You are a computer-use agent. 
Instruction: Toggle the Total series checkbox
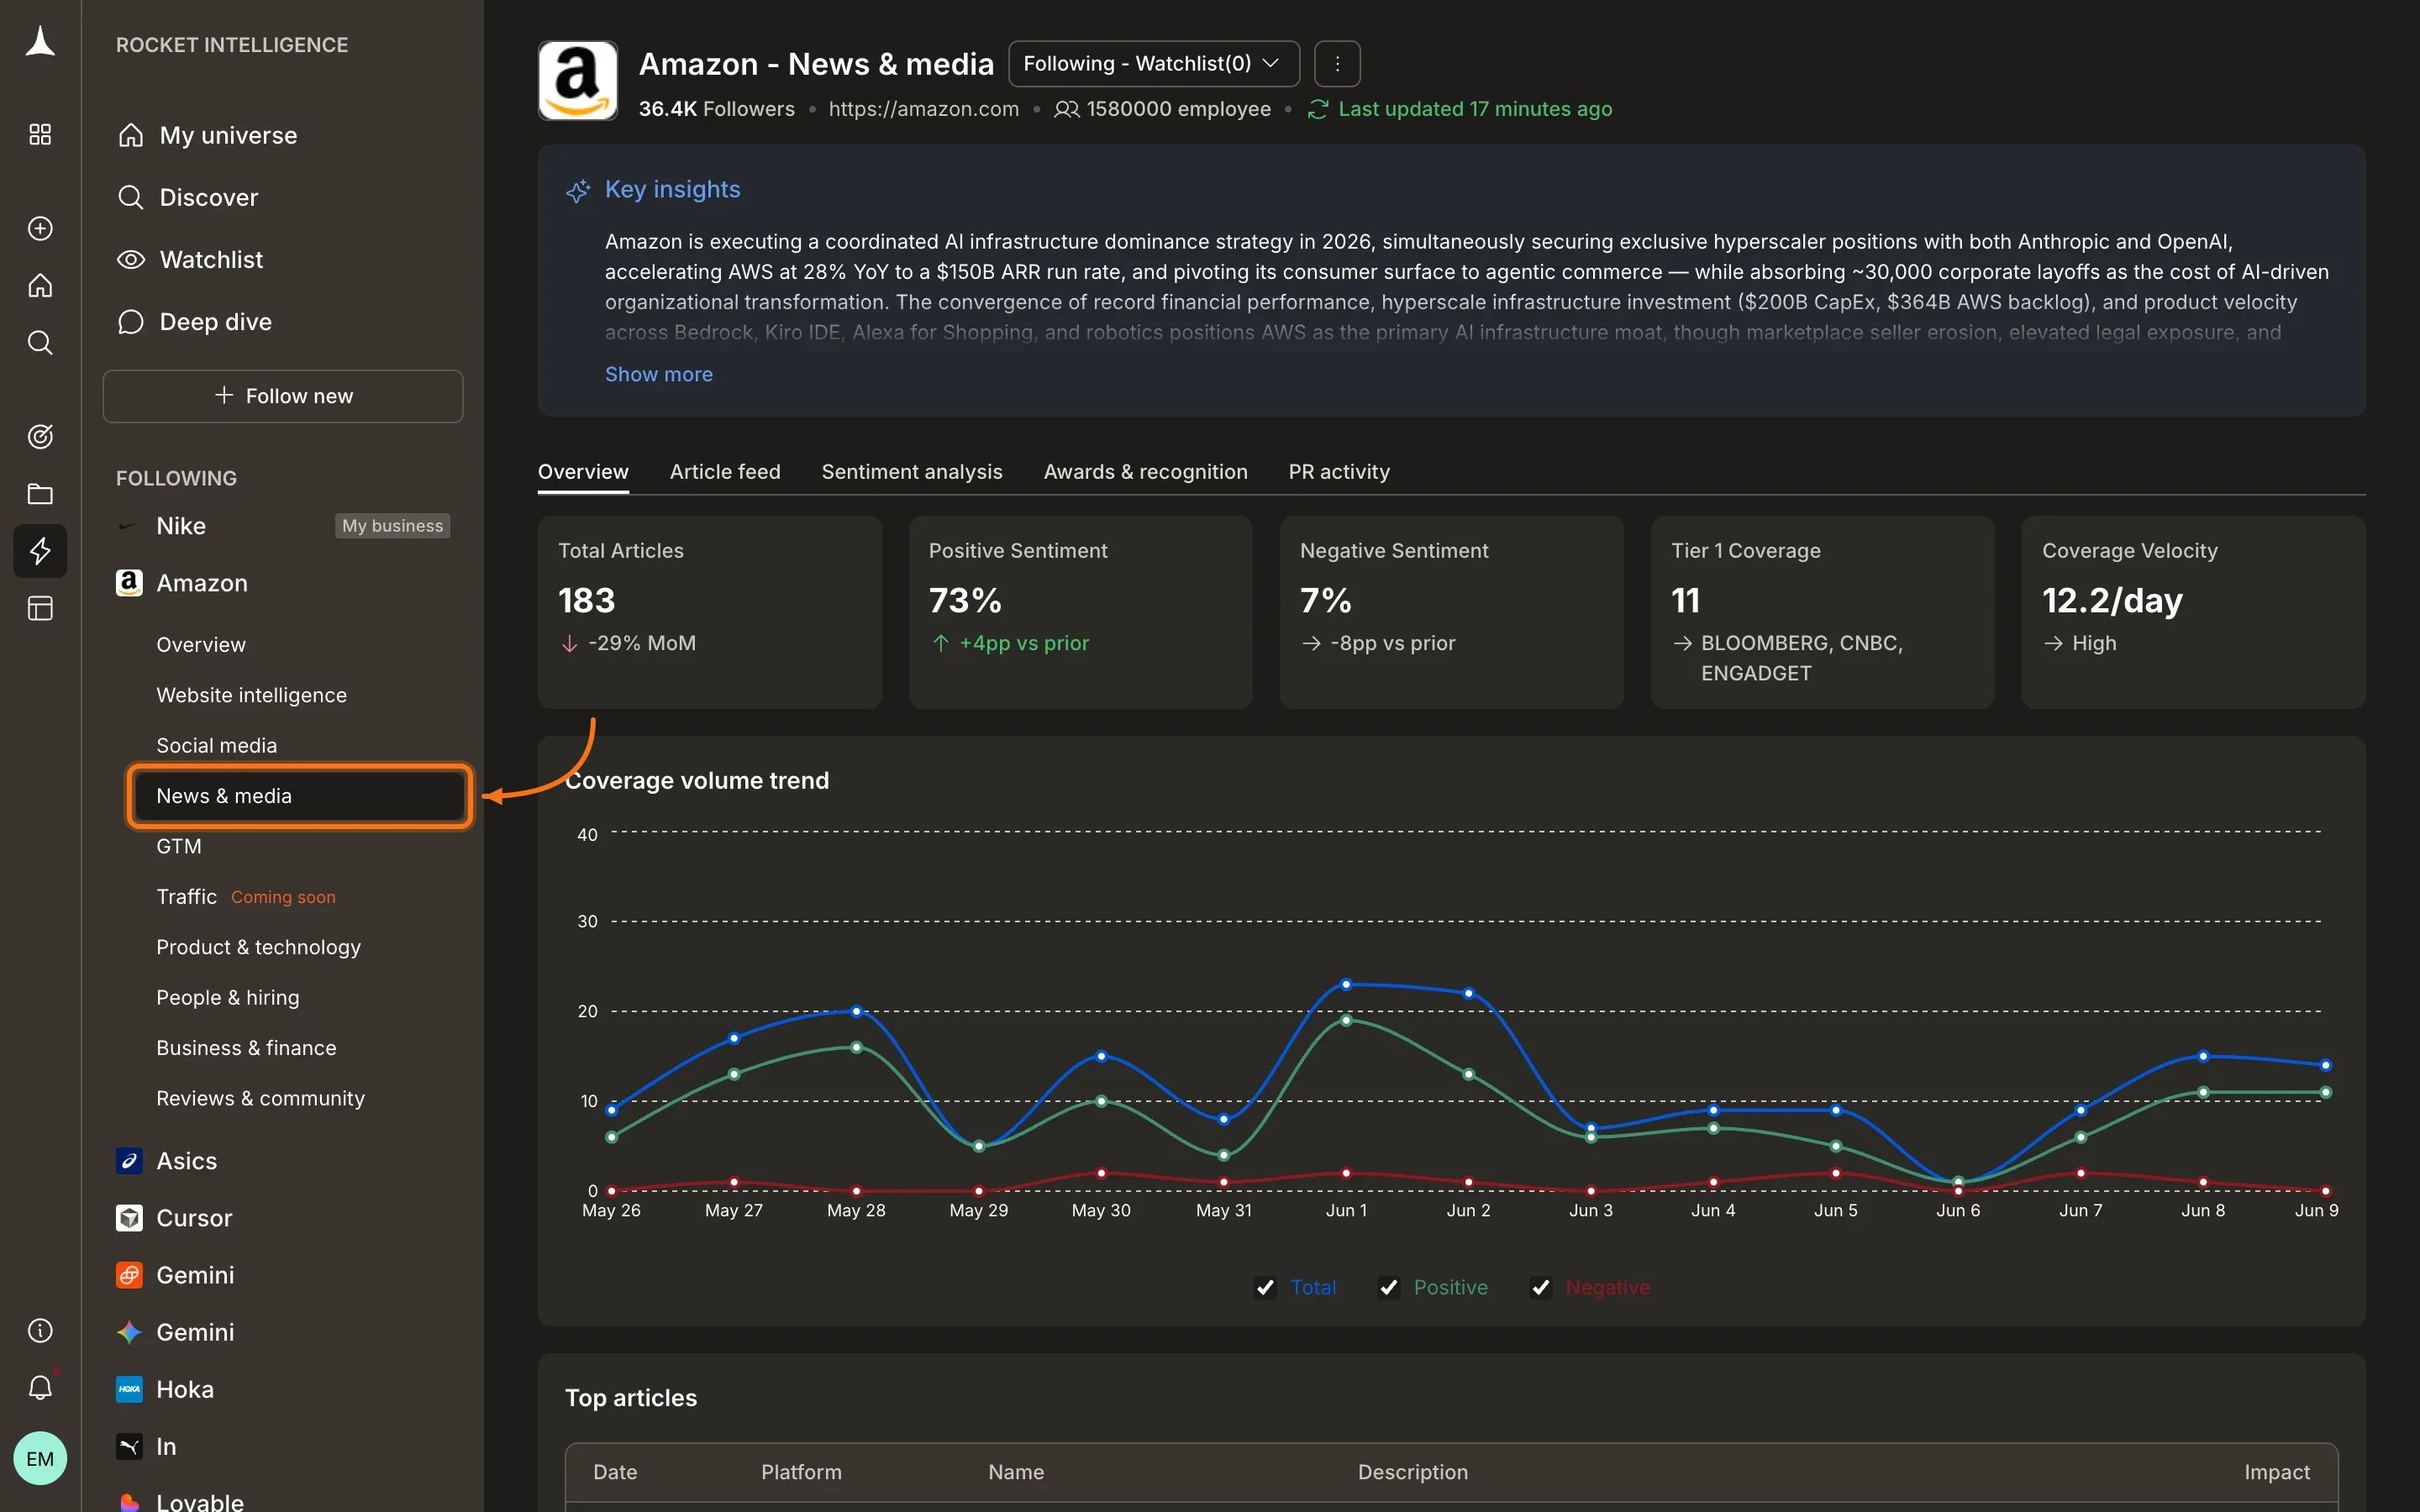(1265, 1287)
